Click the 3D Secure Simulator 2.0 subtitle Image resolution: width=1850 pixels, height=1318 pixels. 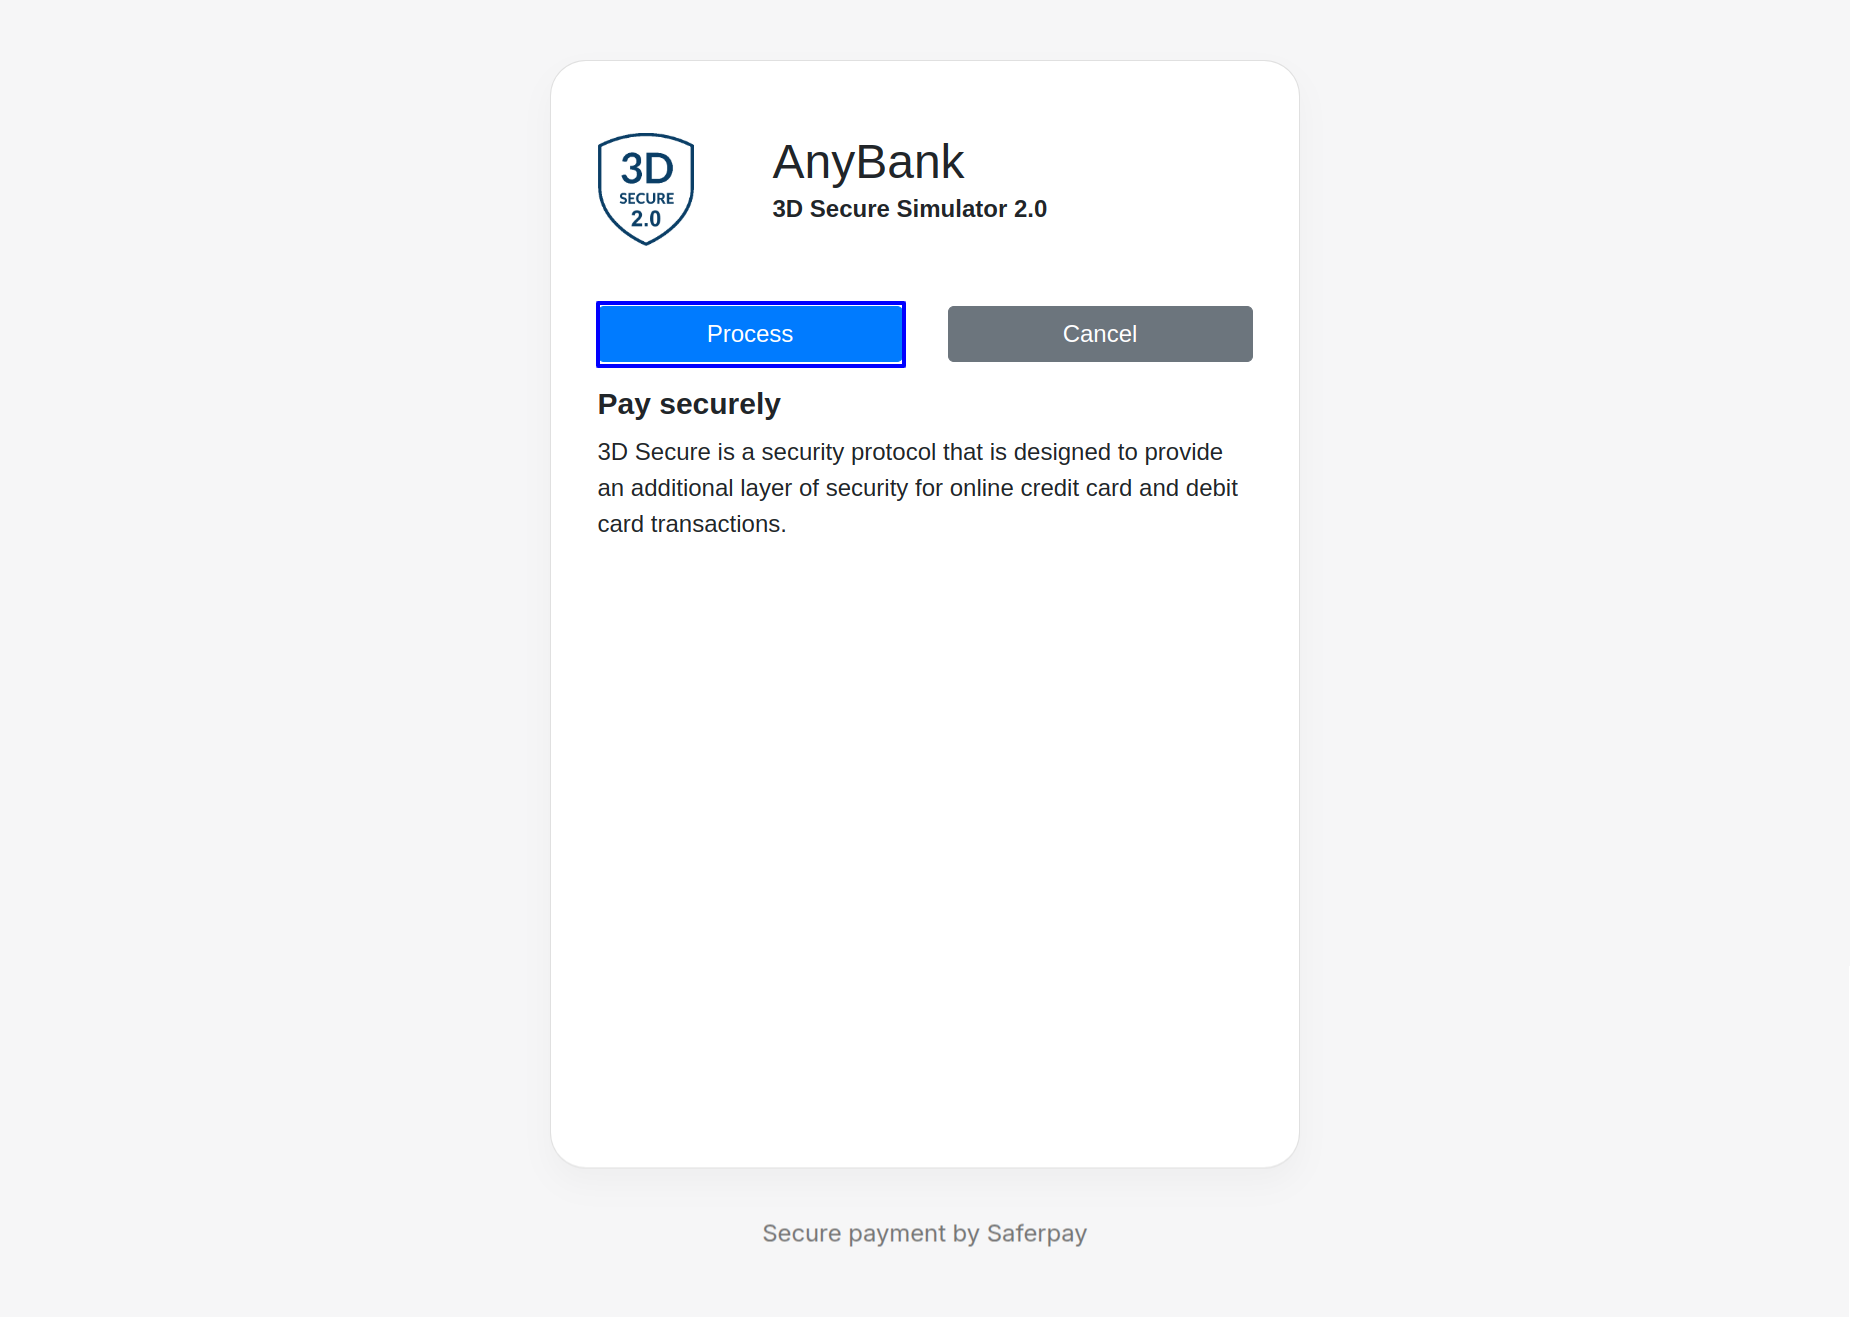(909, 209)
